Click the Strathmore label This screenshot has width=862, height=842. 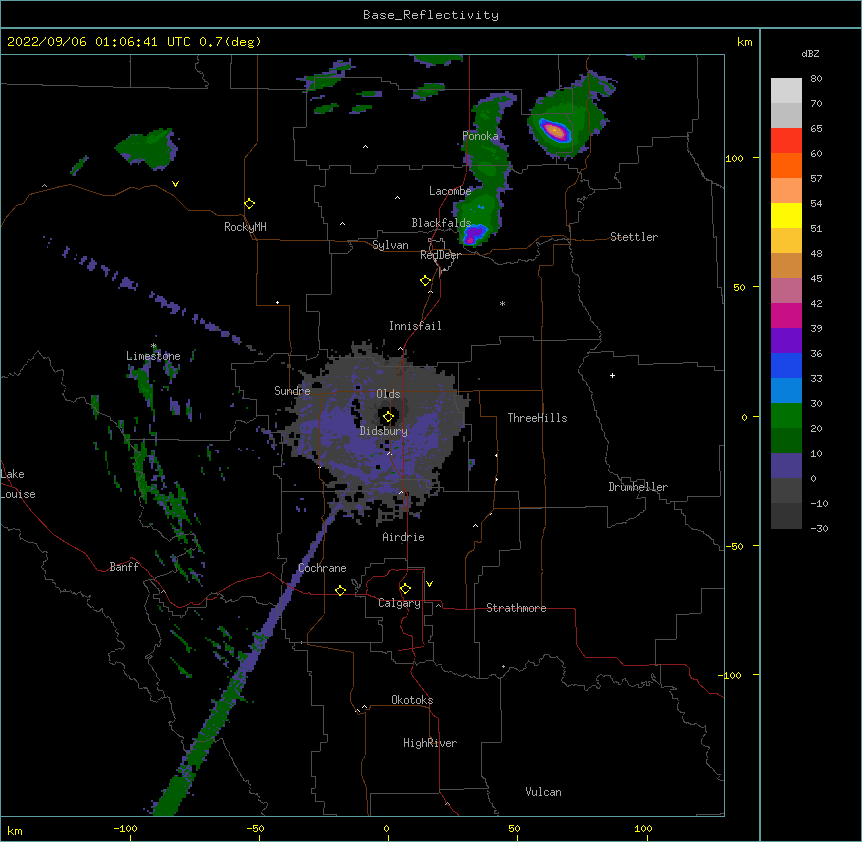point(516,608)
